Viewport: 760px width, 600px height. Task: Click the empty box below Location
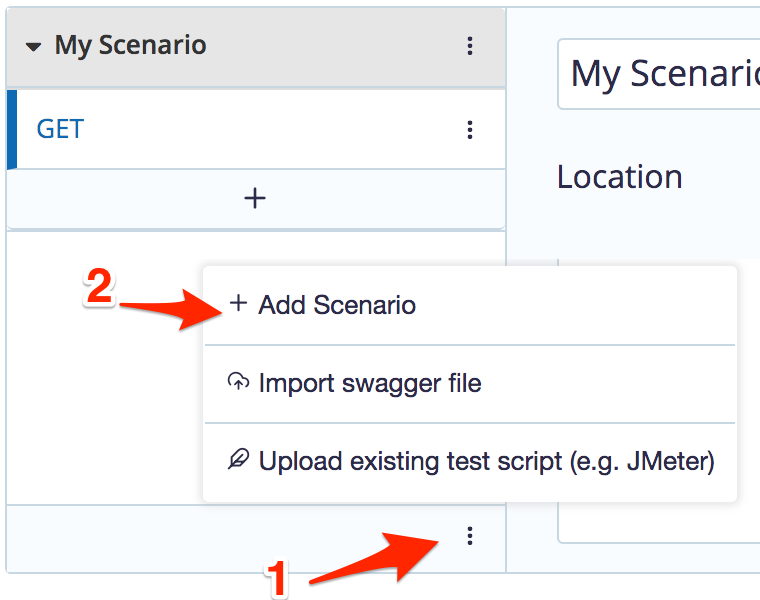(x=659, y=401)
